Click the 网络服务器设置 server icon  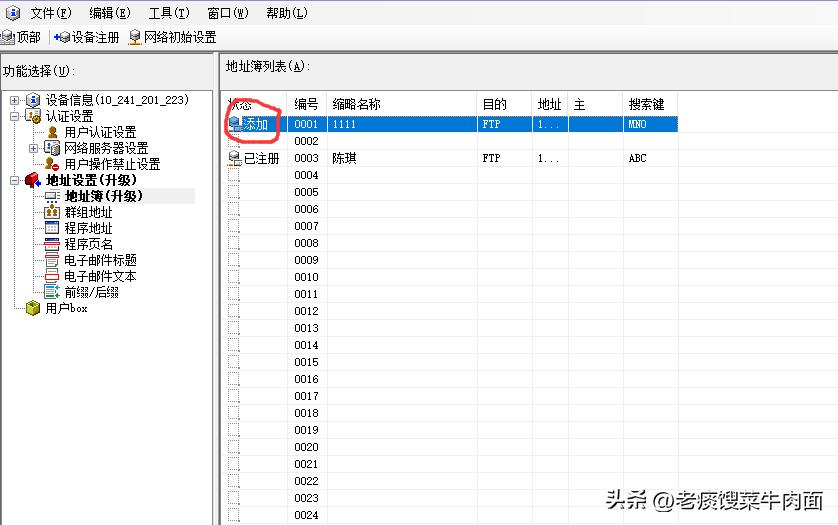(52, 148)
